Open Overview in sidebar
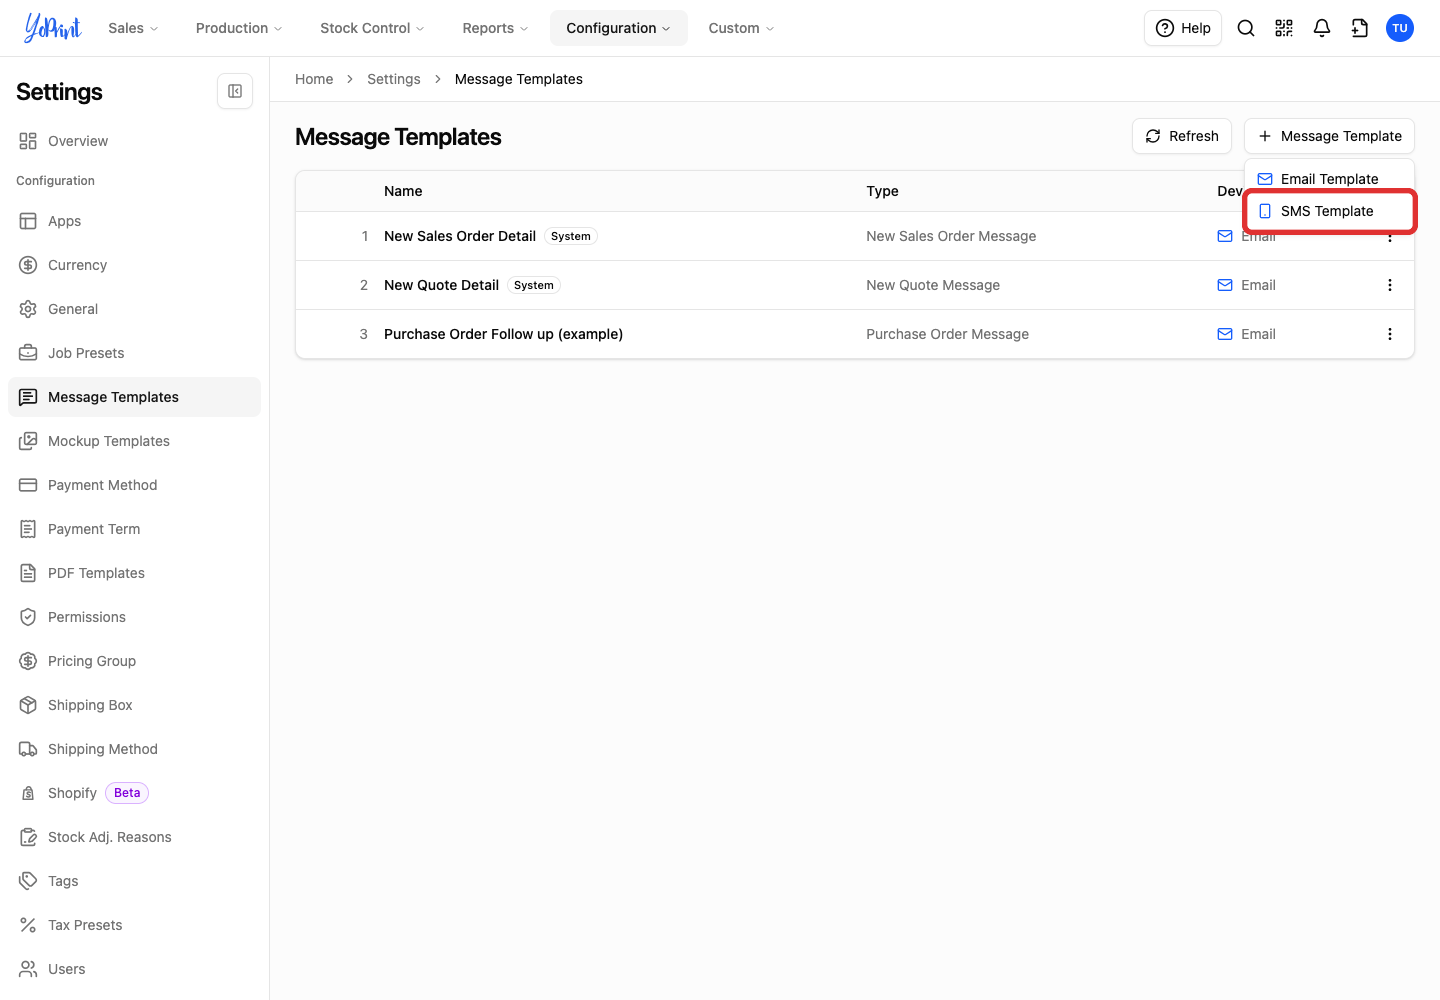The image size is (1440, 1000). [x=134, y=141]
